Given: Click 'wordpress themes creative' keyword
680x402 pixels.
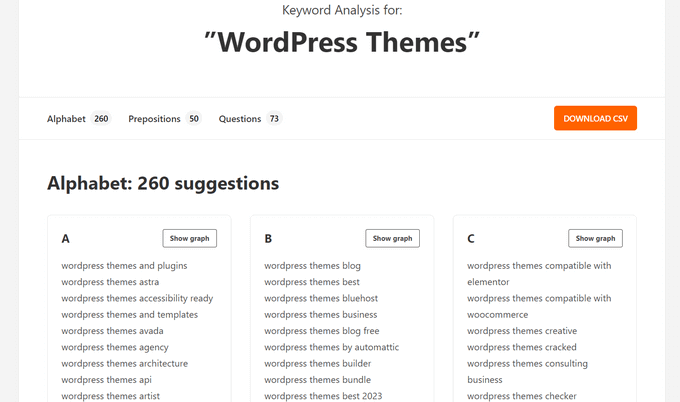Looking at the screenshot, I should pyautogui.click(x=522, y=331).
